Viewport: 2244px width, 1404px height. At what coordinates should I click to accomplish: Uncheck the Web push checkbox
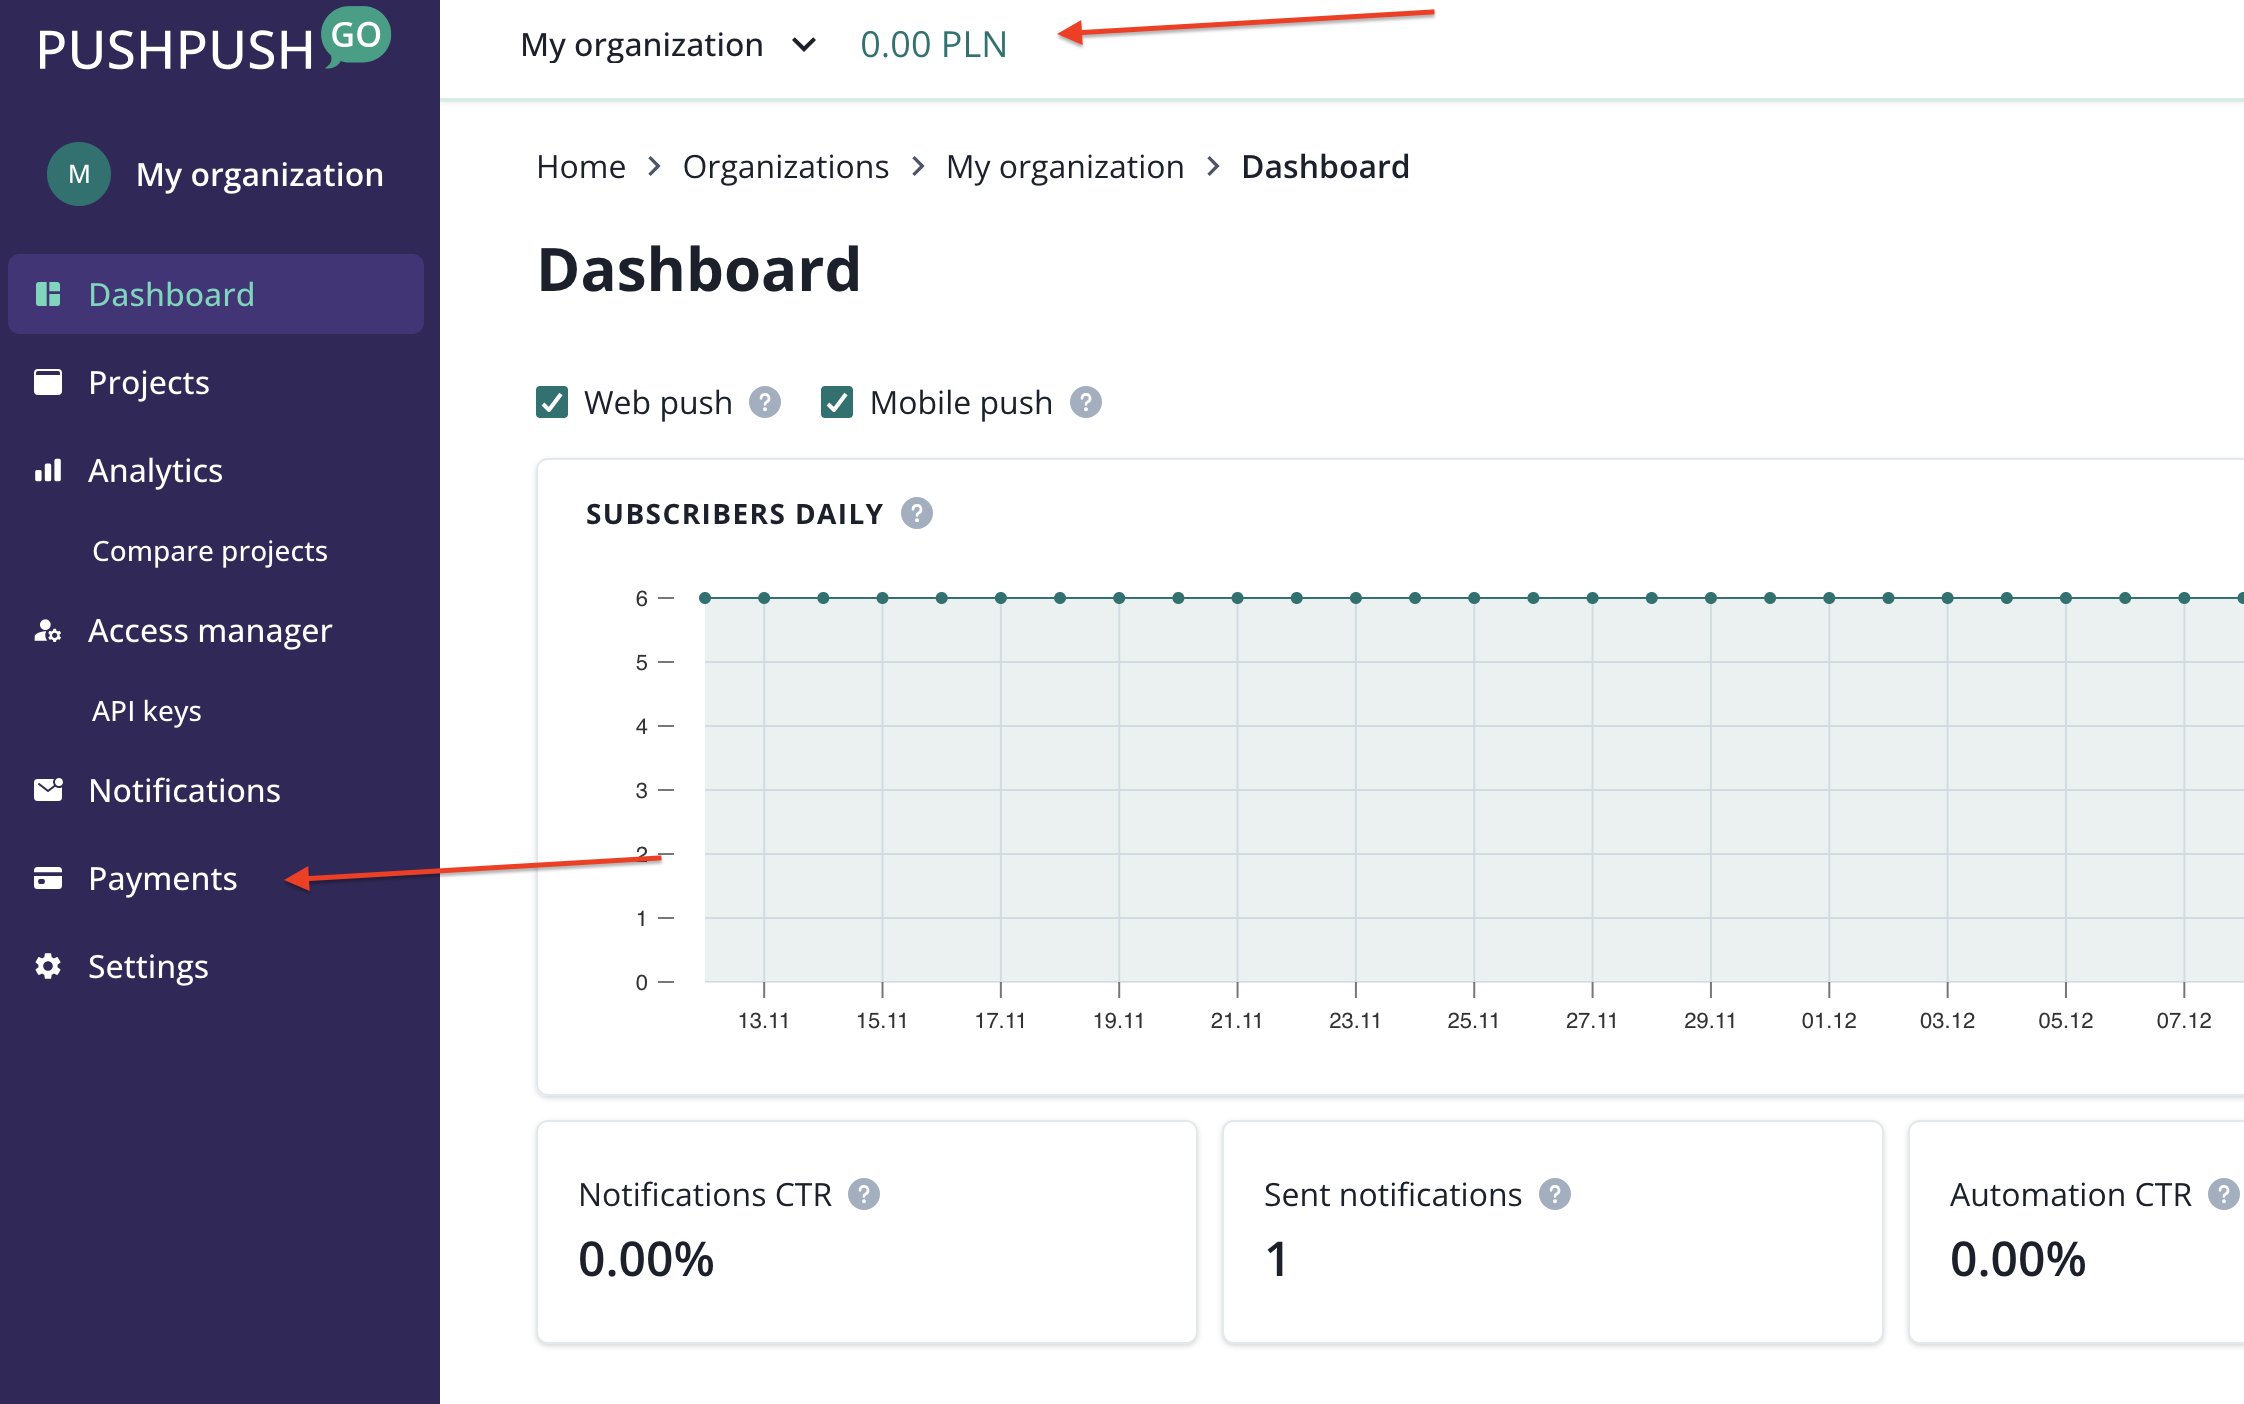(x=552, y=403)
